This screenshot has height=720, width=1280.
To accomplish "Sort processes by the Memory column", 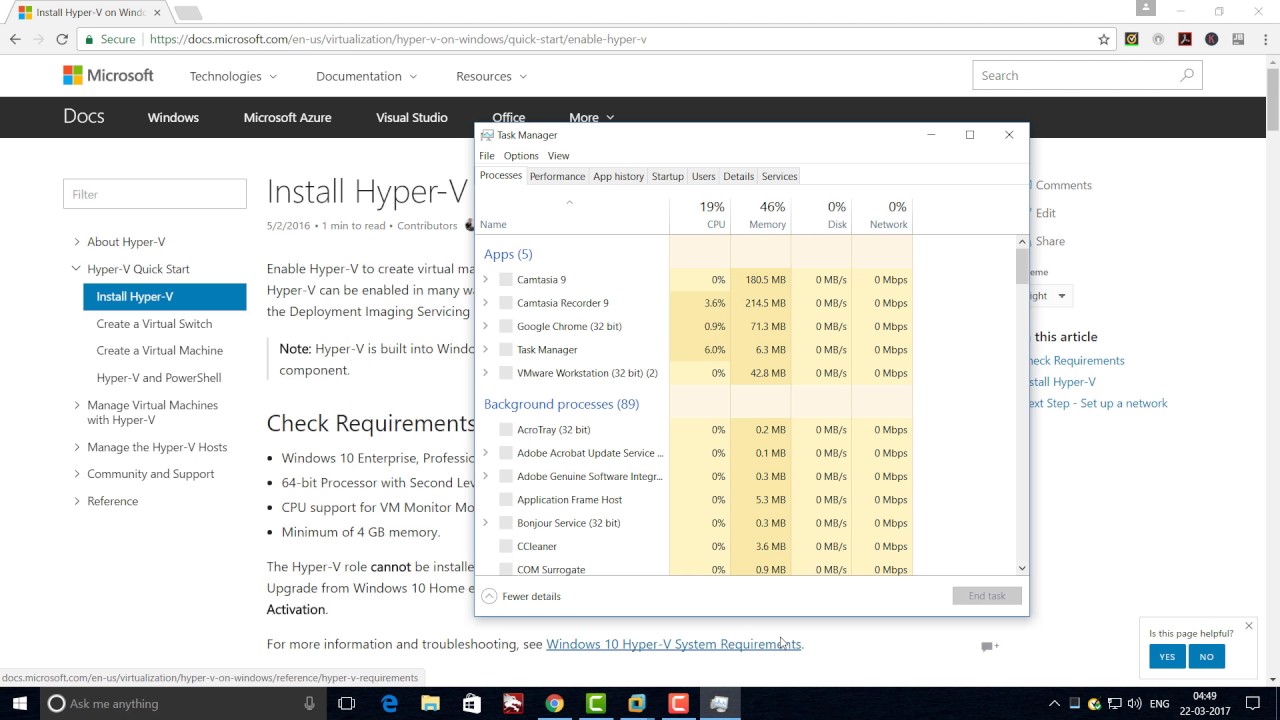I will (761, 214).
